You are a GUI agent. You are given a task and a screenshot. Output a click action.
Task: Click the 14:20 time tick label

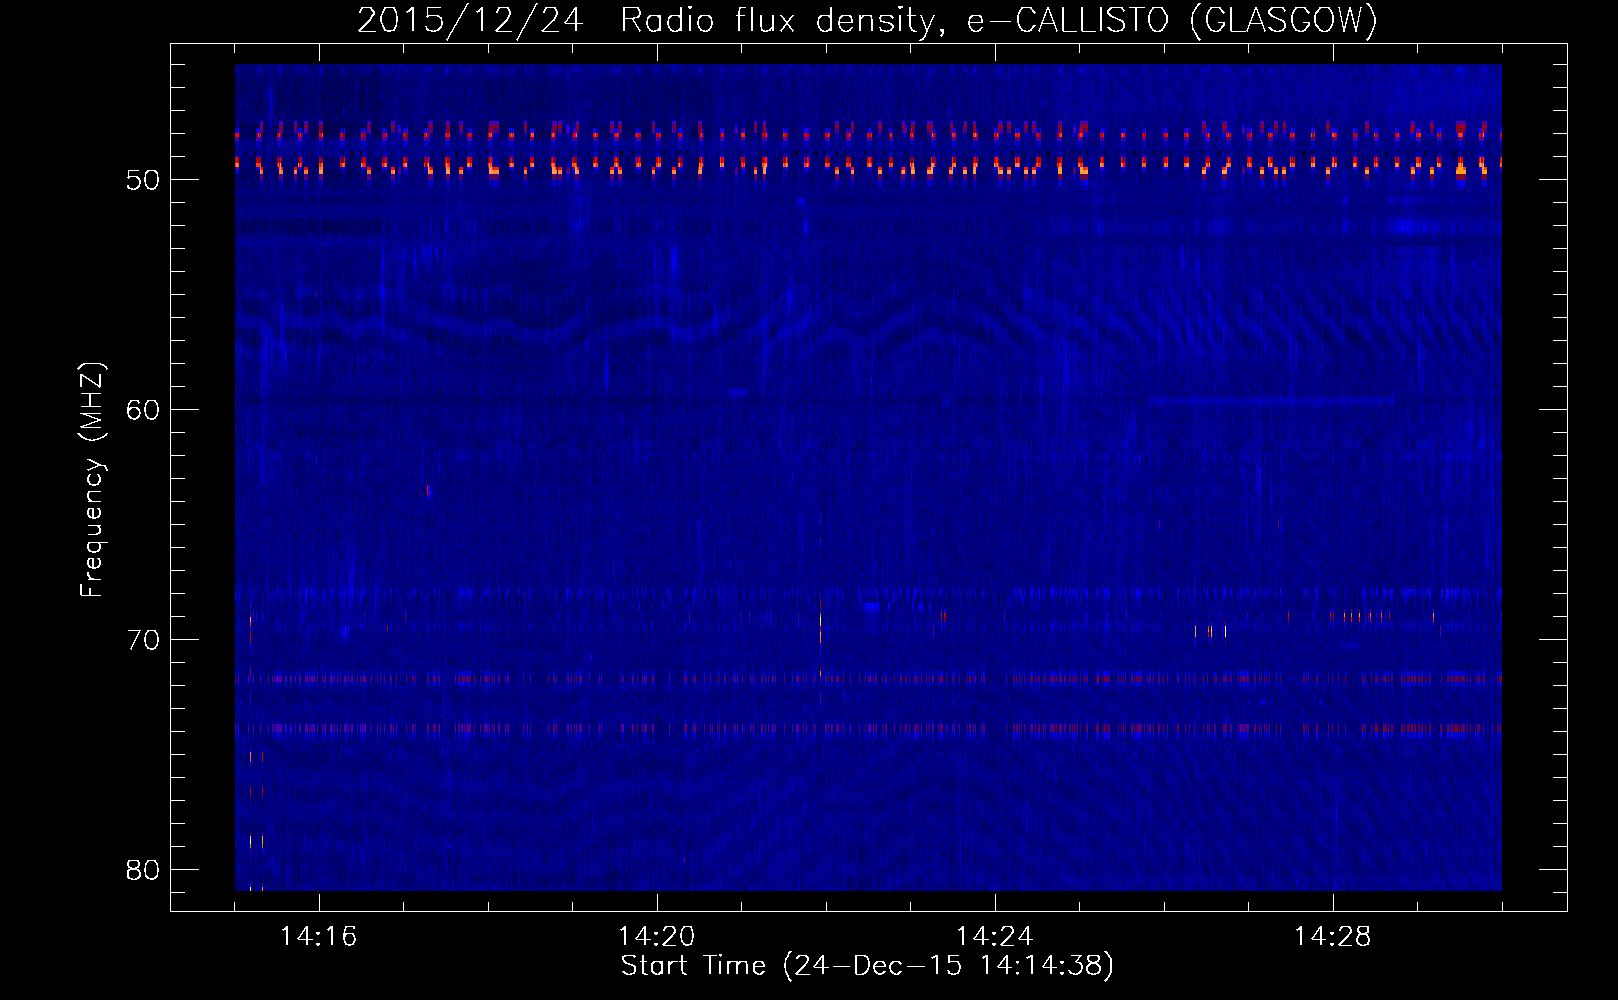click(657, 936)
